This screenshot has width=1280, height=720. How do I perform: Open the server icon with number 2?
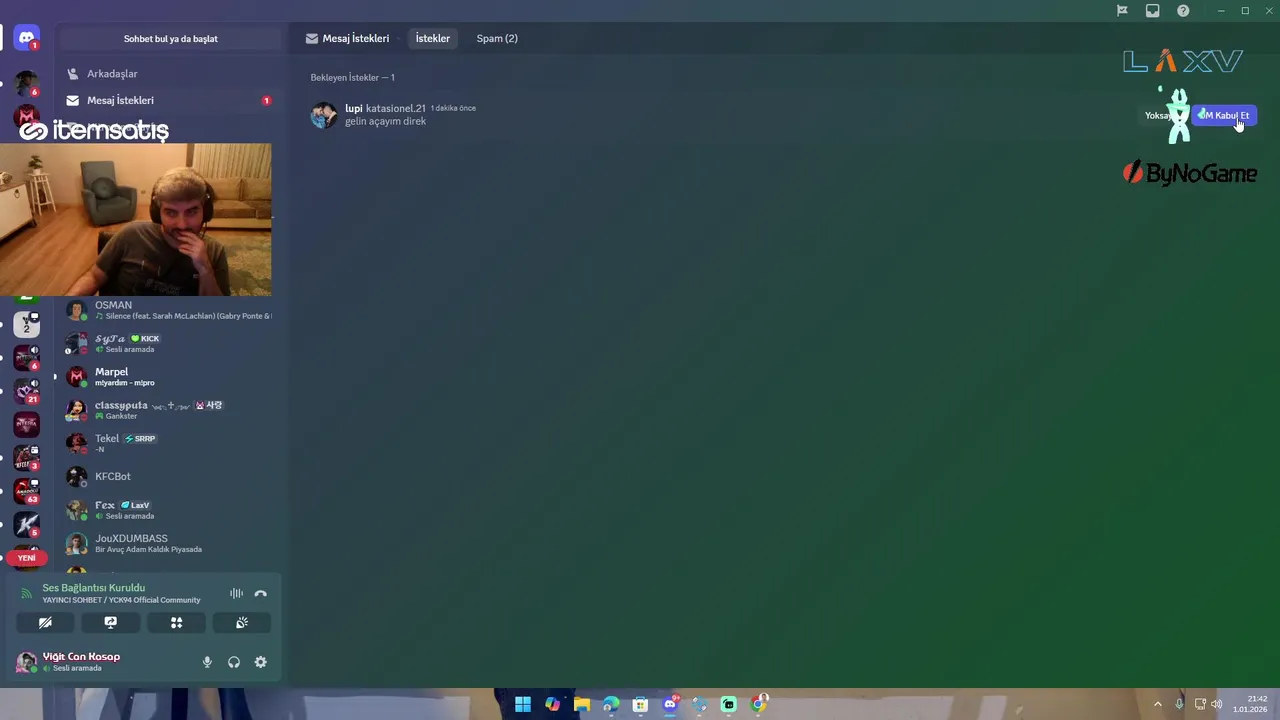click(27, 323)
